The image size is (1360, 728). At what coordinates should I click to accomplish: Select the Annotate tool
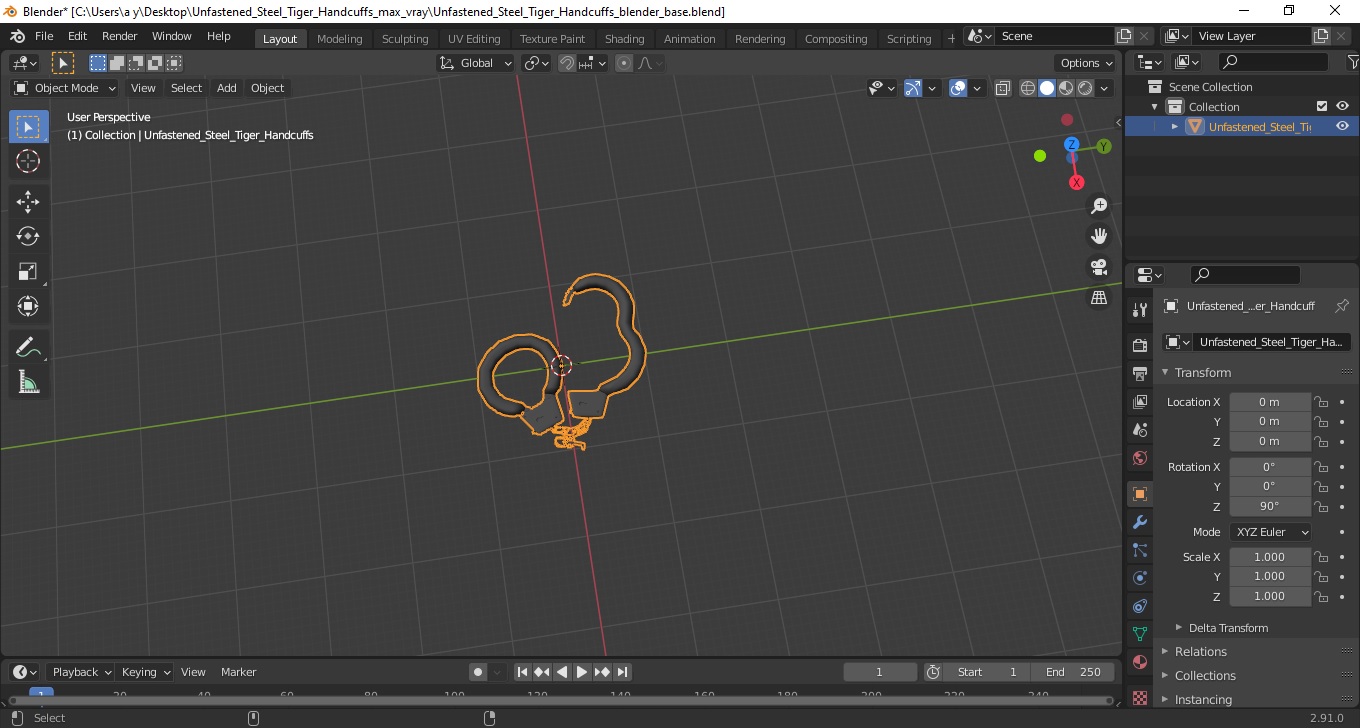tap(28, 348)
